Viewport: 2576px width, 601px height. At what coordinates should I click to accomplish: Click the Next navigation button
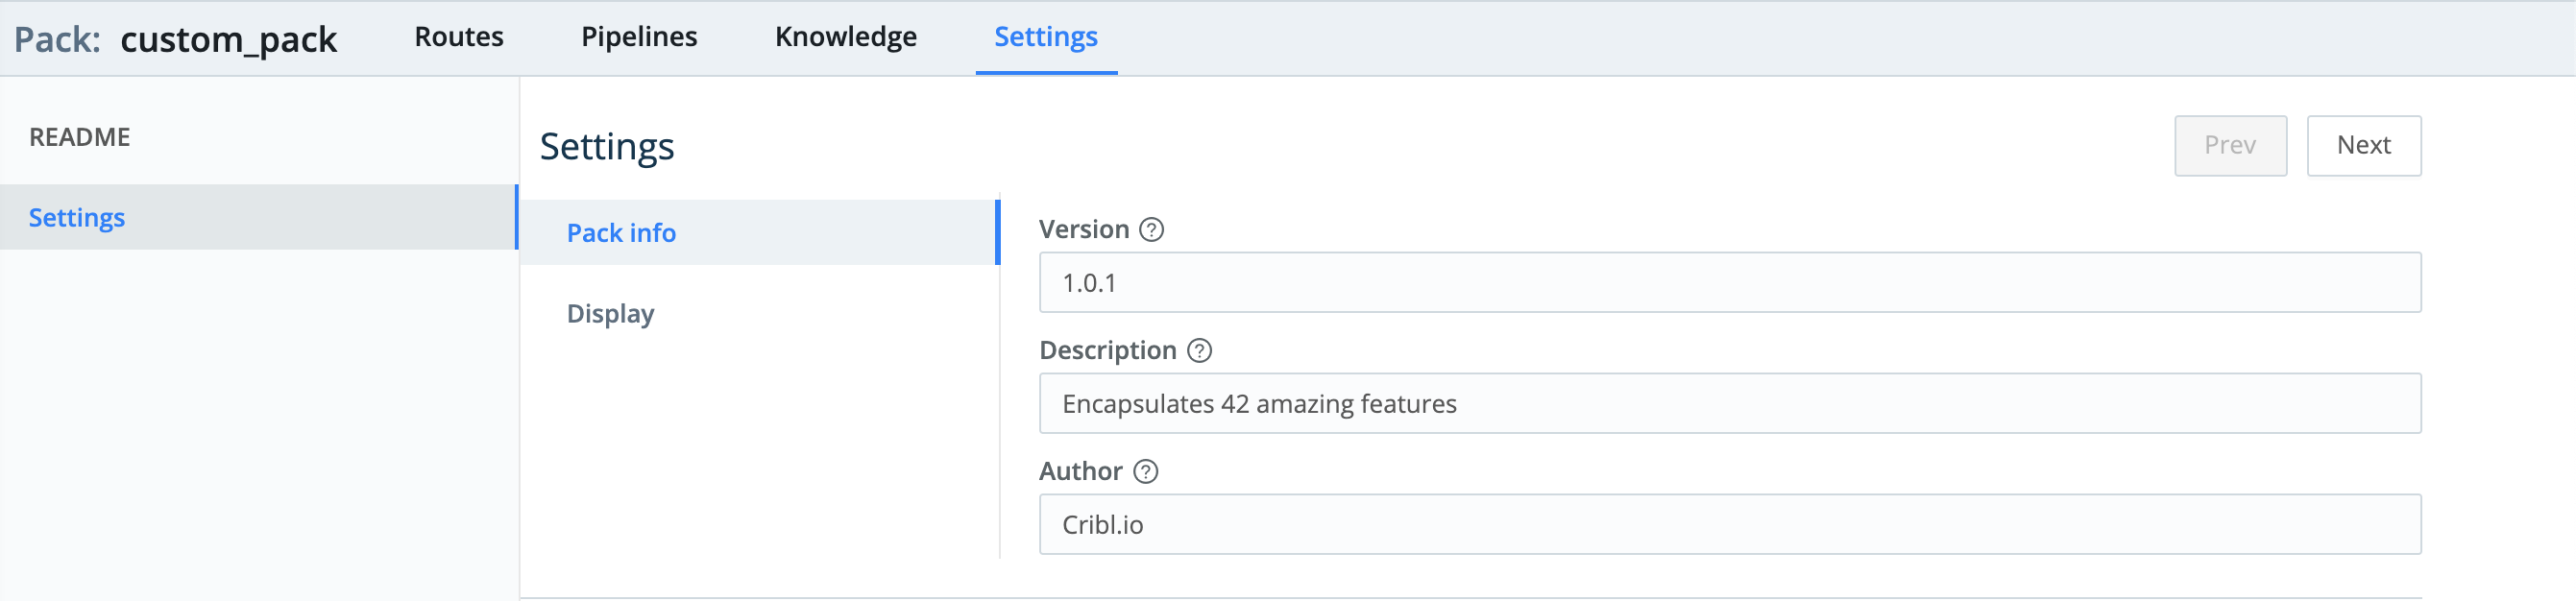pyautogui.click(x=2364, y=145)
